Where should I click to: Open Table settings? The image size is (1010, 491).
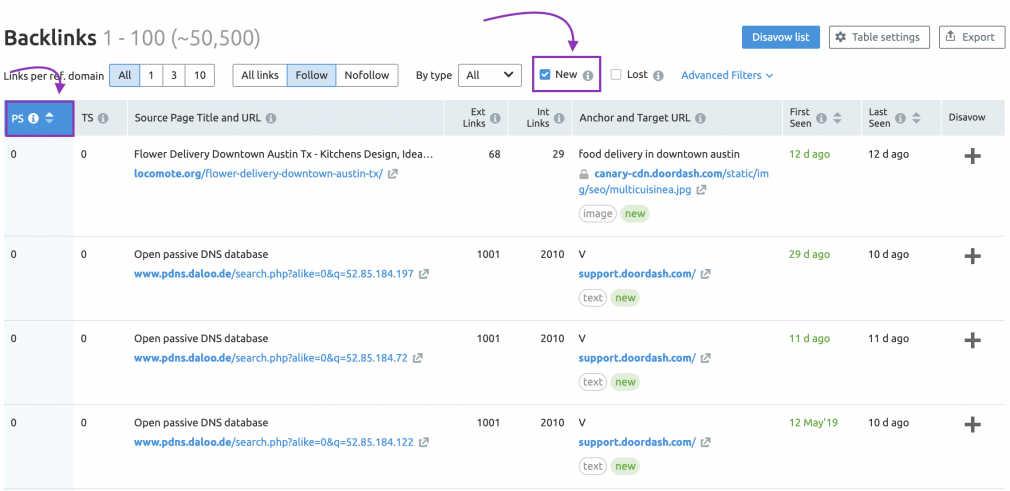(x=879, y=37)
